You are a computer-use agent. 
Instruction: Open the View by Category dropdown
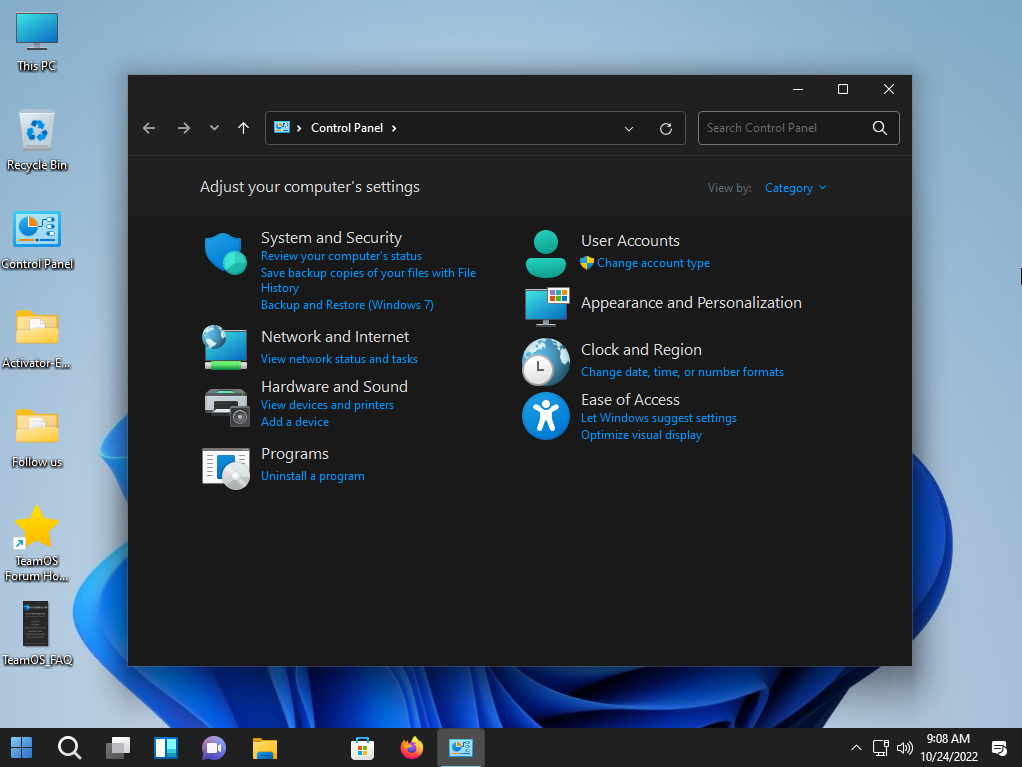795,188
